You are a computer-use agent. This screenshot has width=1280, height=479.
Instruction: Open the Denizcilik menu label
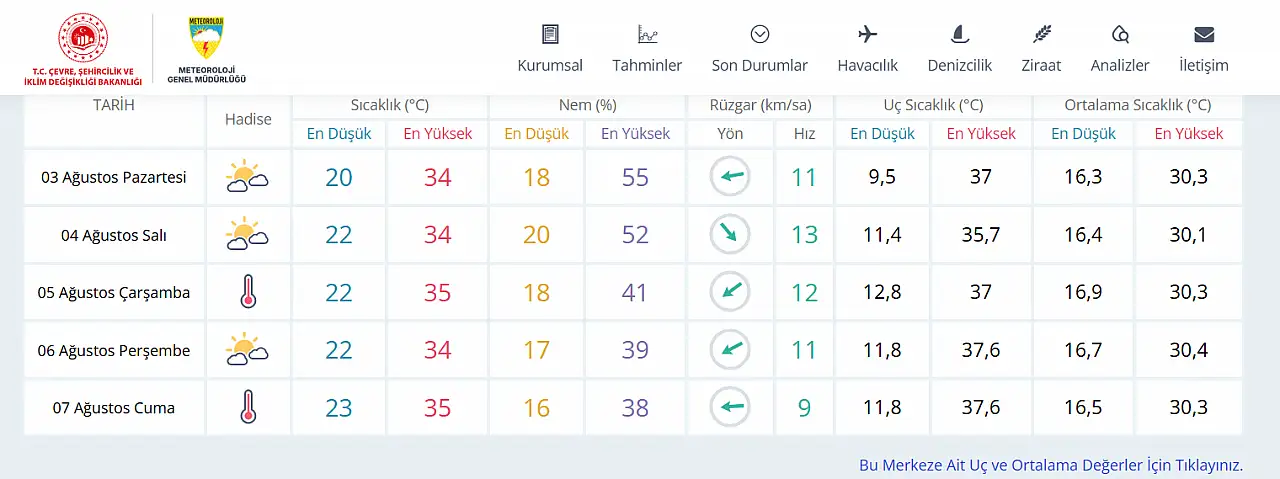coord(960,65)
